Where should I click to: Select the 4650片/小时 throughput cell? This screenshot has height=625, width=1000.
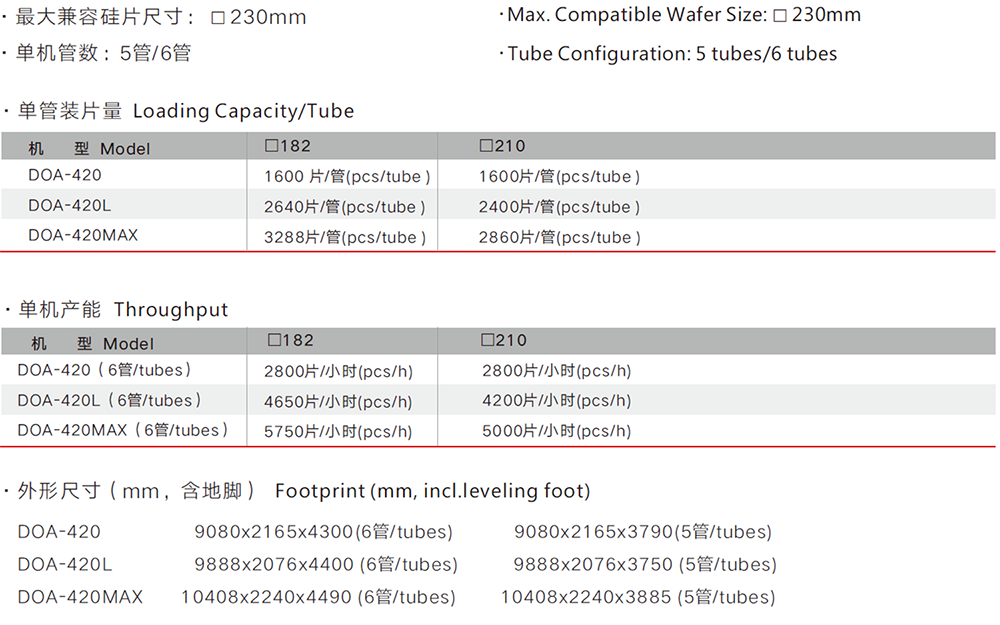click(338, 402)
